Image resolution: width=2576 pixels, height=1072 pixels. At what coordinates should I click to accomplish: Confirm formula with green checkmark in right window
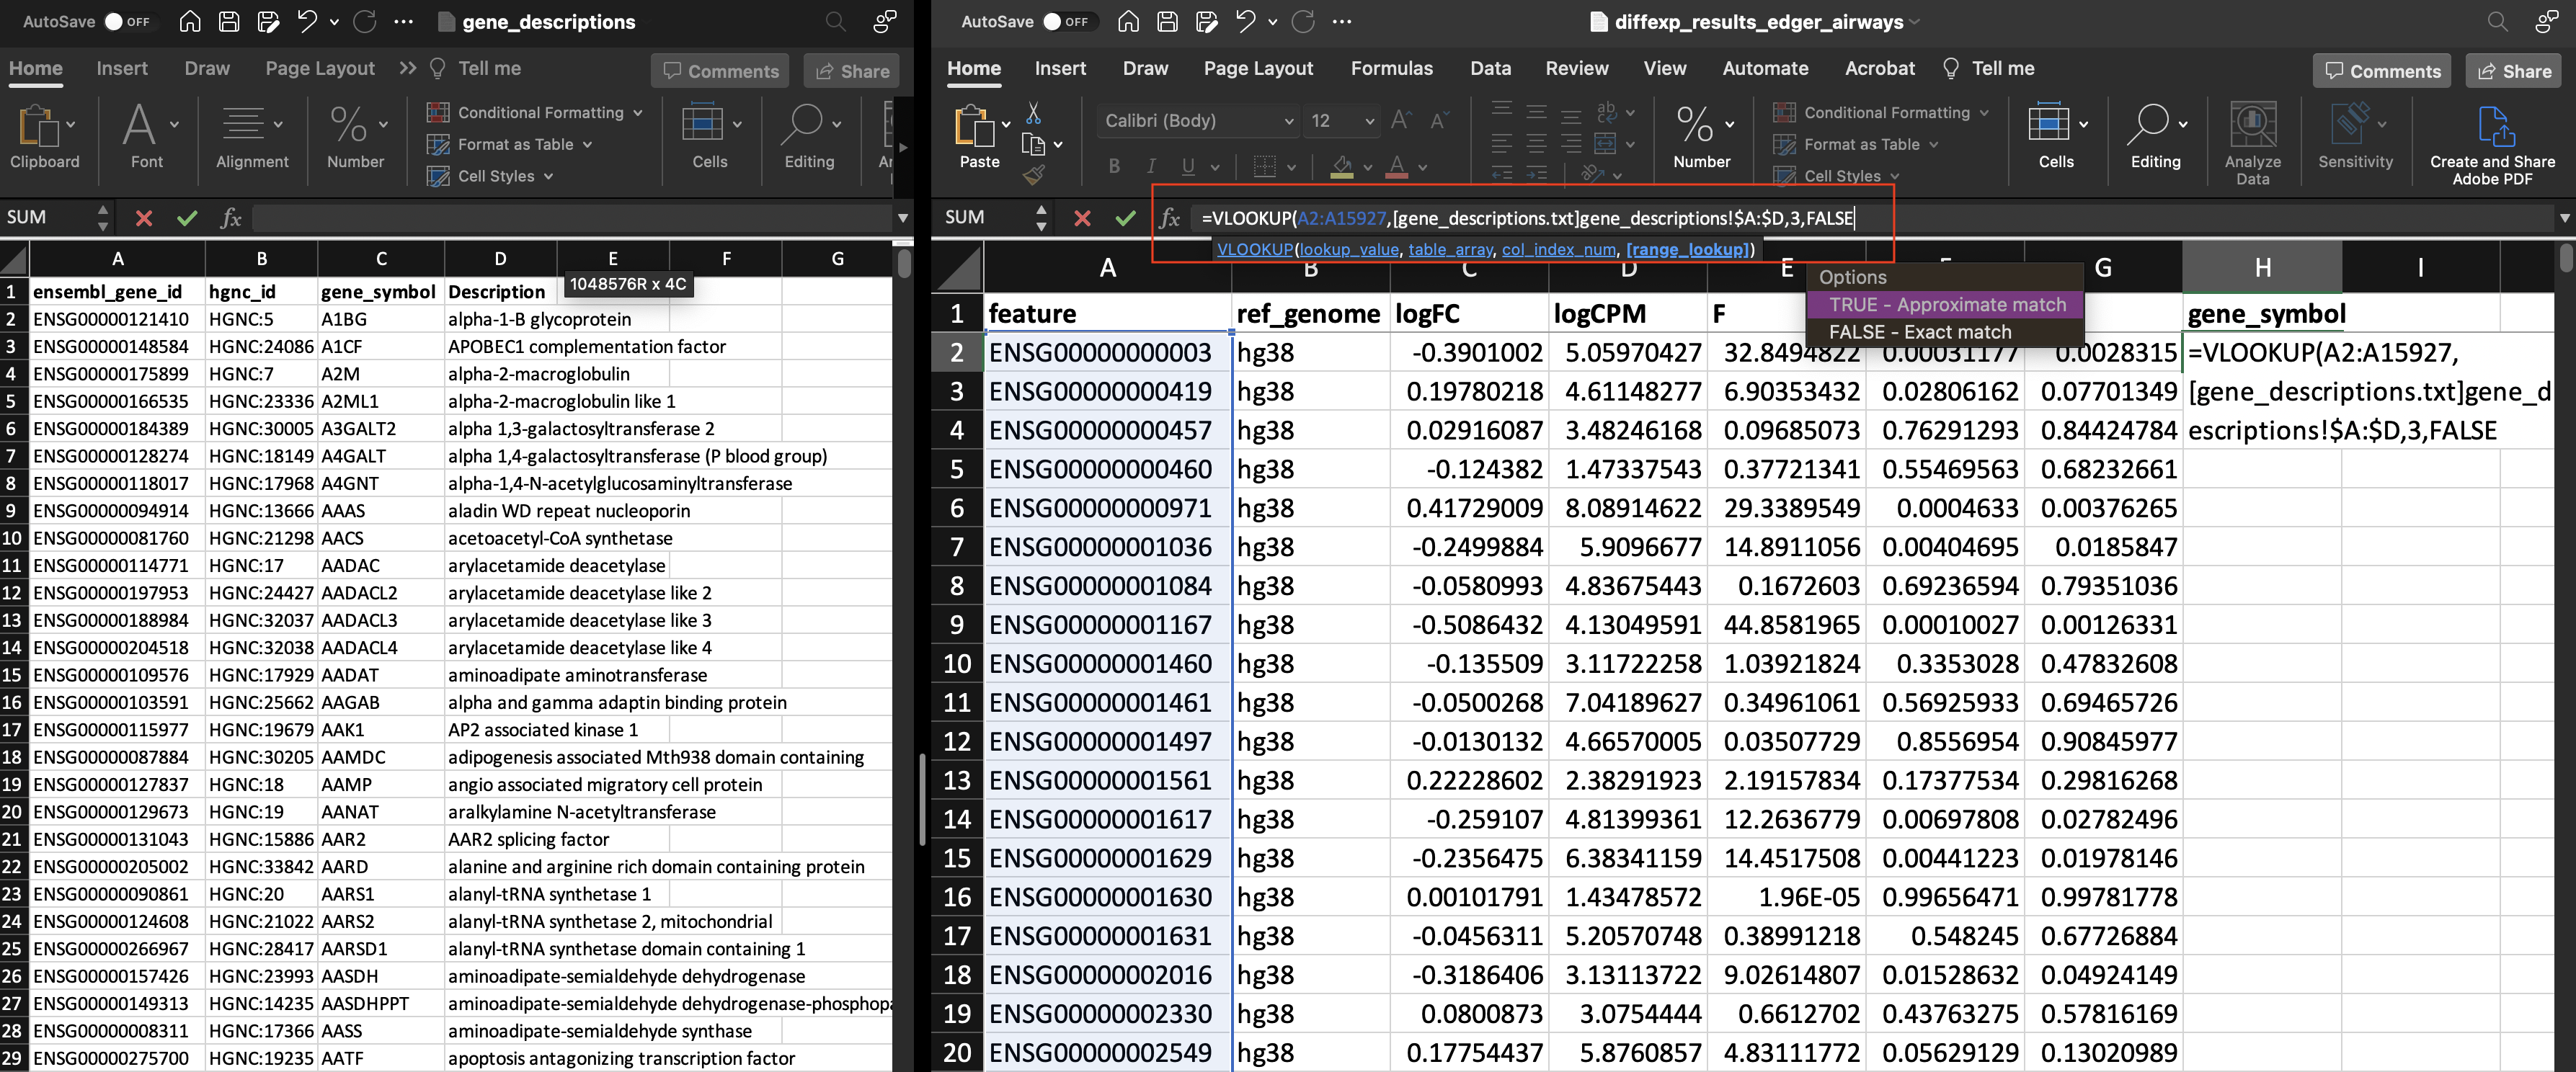[x=1125, y=218]
